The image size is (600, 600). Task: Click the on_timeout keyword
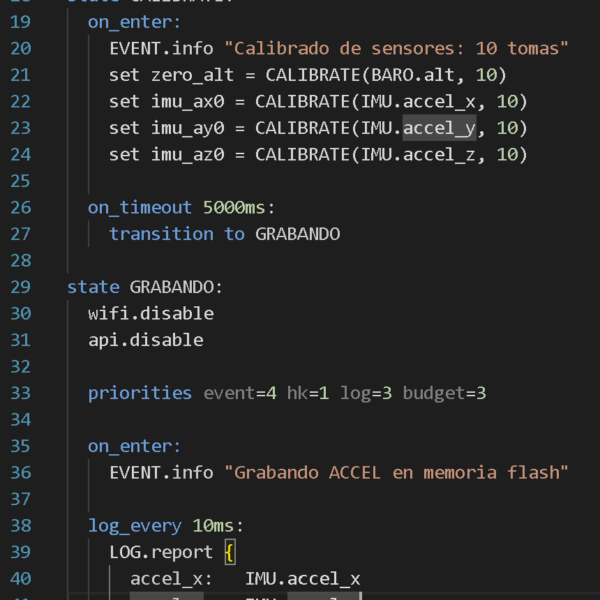[140, 208]
